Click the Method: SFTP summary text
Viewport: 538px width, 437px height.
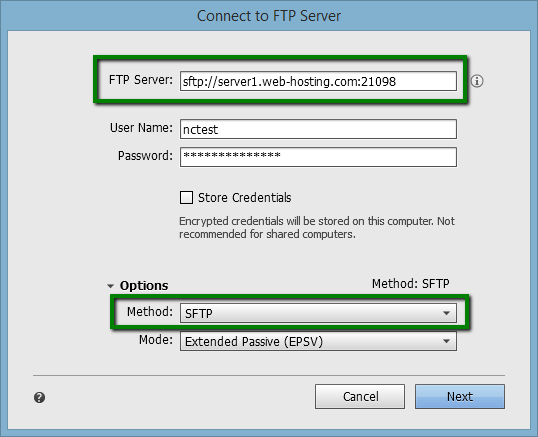[411, 284]
